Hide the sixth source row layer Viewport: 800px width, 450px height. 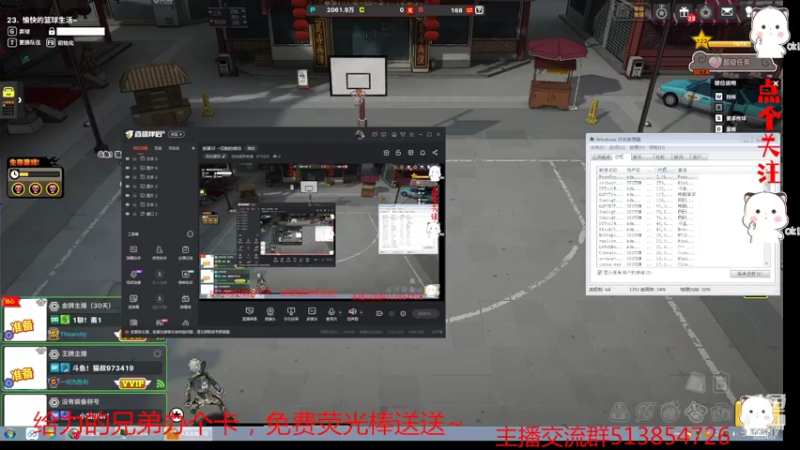[x=128, y=205]
